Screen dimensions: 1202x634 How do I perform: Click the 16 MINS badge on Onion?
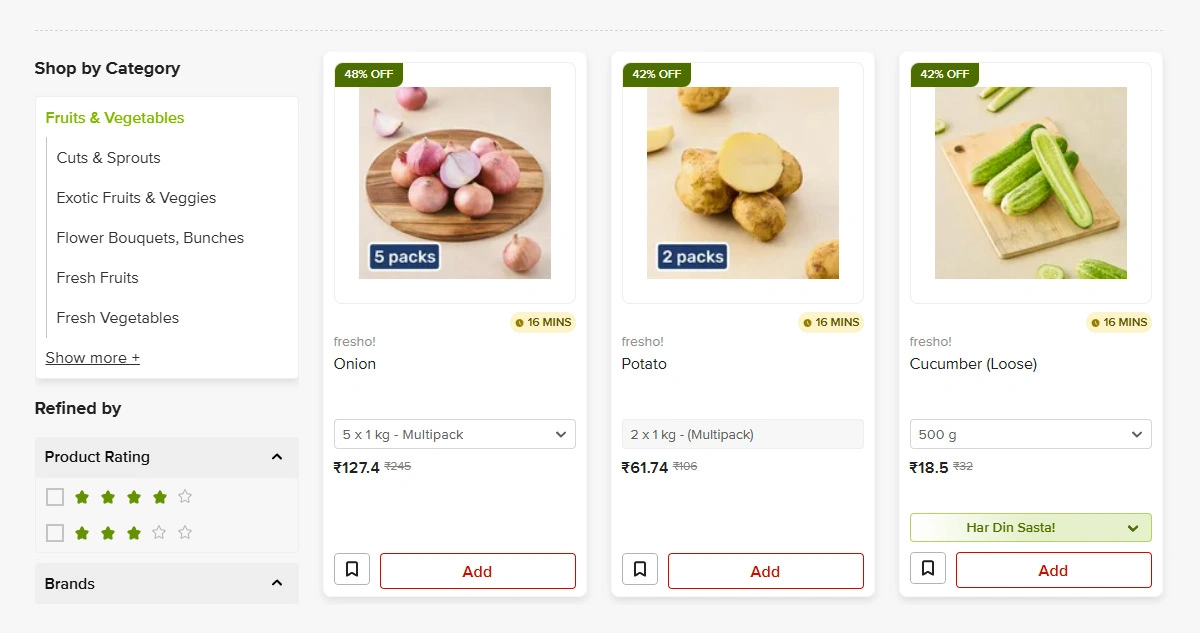click(542, 322)
